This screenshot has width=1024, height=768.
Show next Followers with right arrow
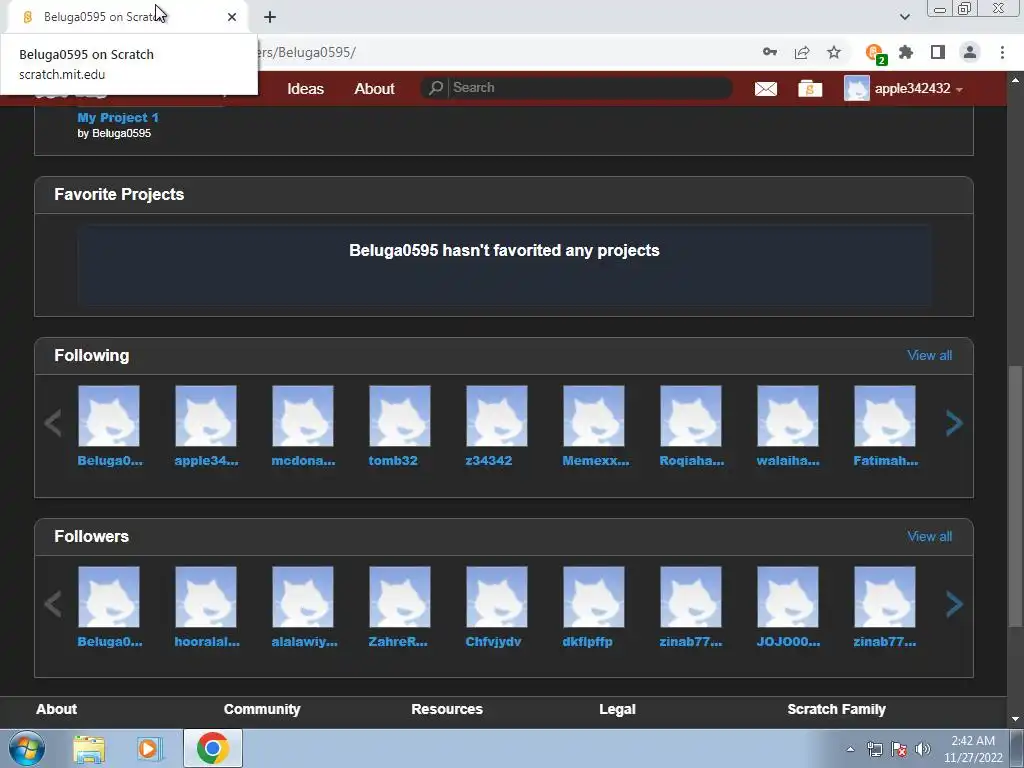954,604
